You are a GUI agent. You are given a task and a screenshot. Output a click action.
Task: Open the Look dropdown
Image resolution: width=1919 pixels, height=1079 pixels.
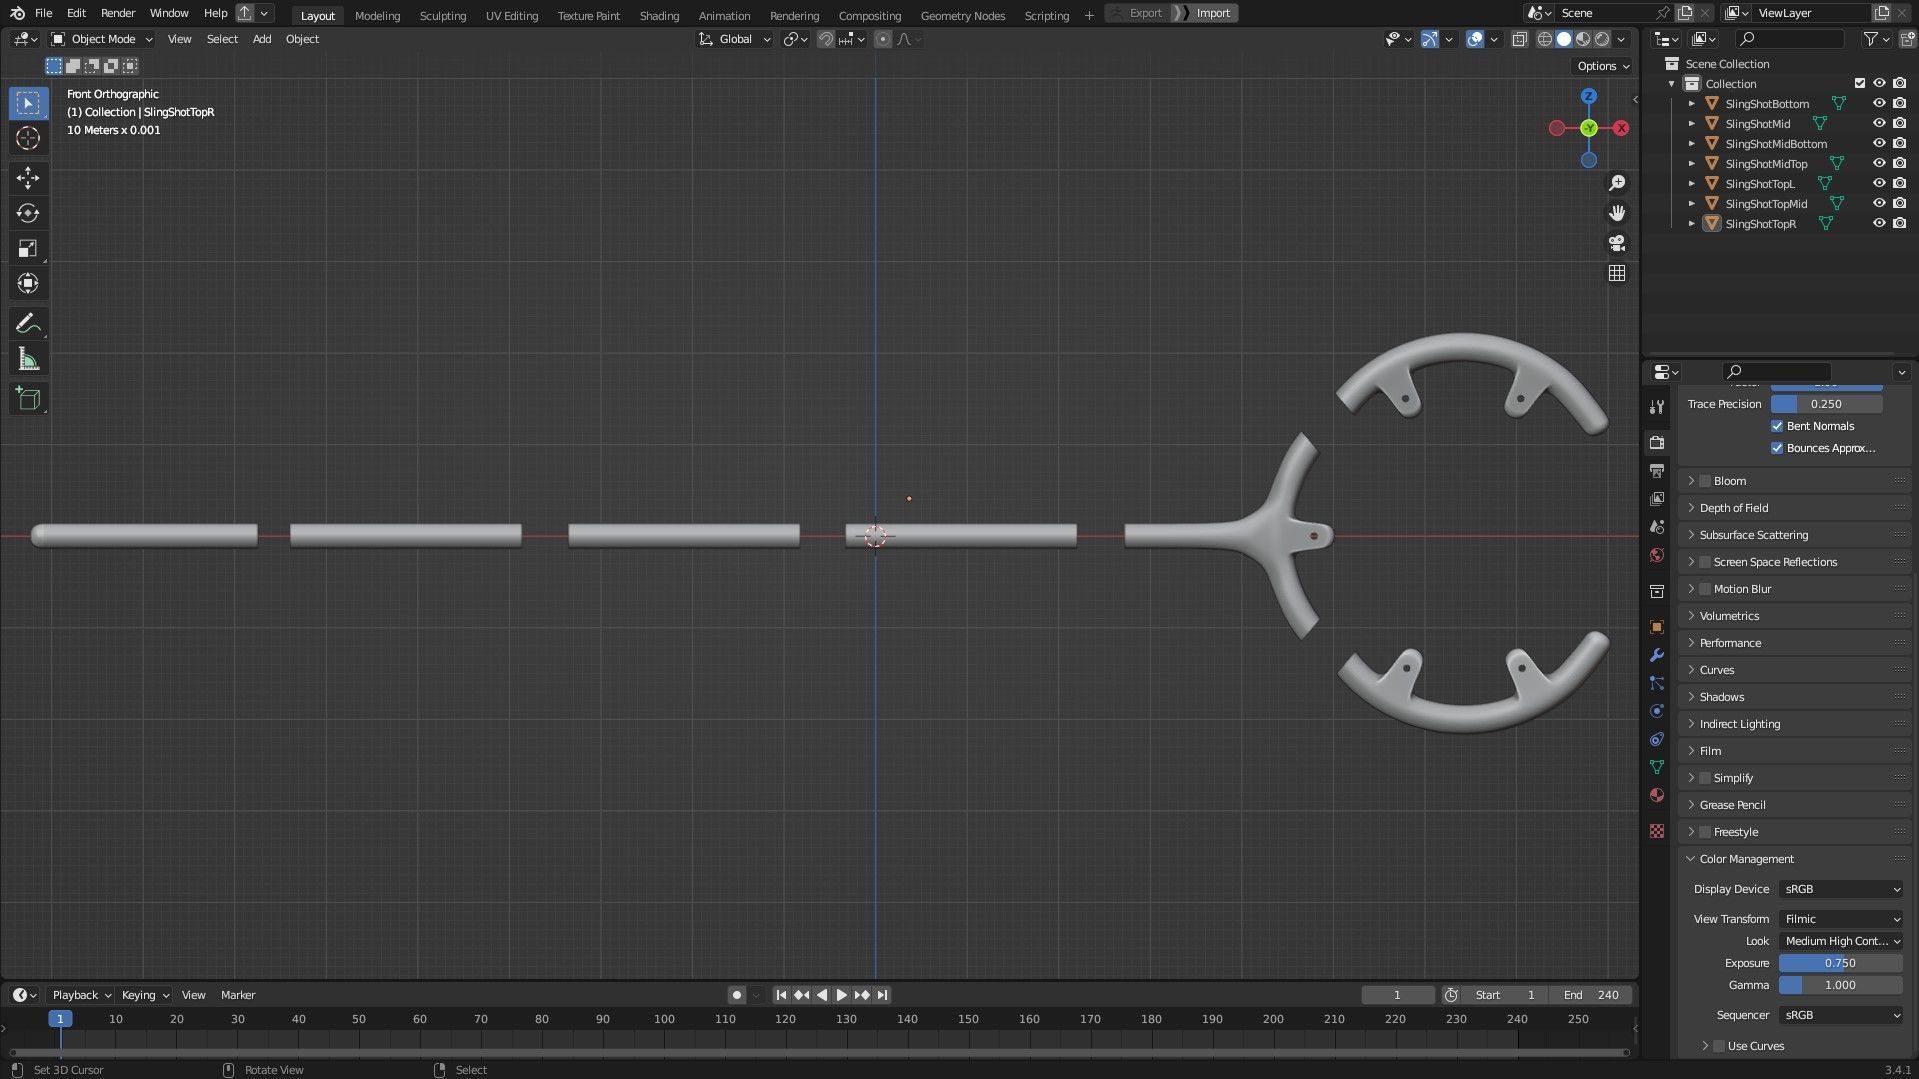(x=1841, y=941)
